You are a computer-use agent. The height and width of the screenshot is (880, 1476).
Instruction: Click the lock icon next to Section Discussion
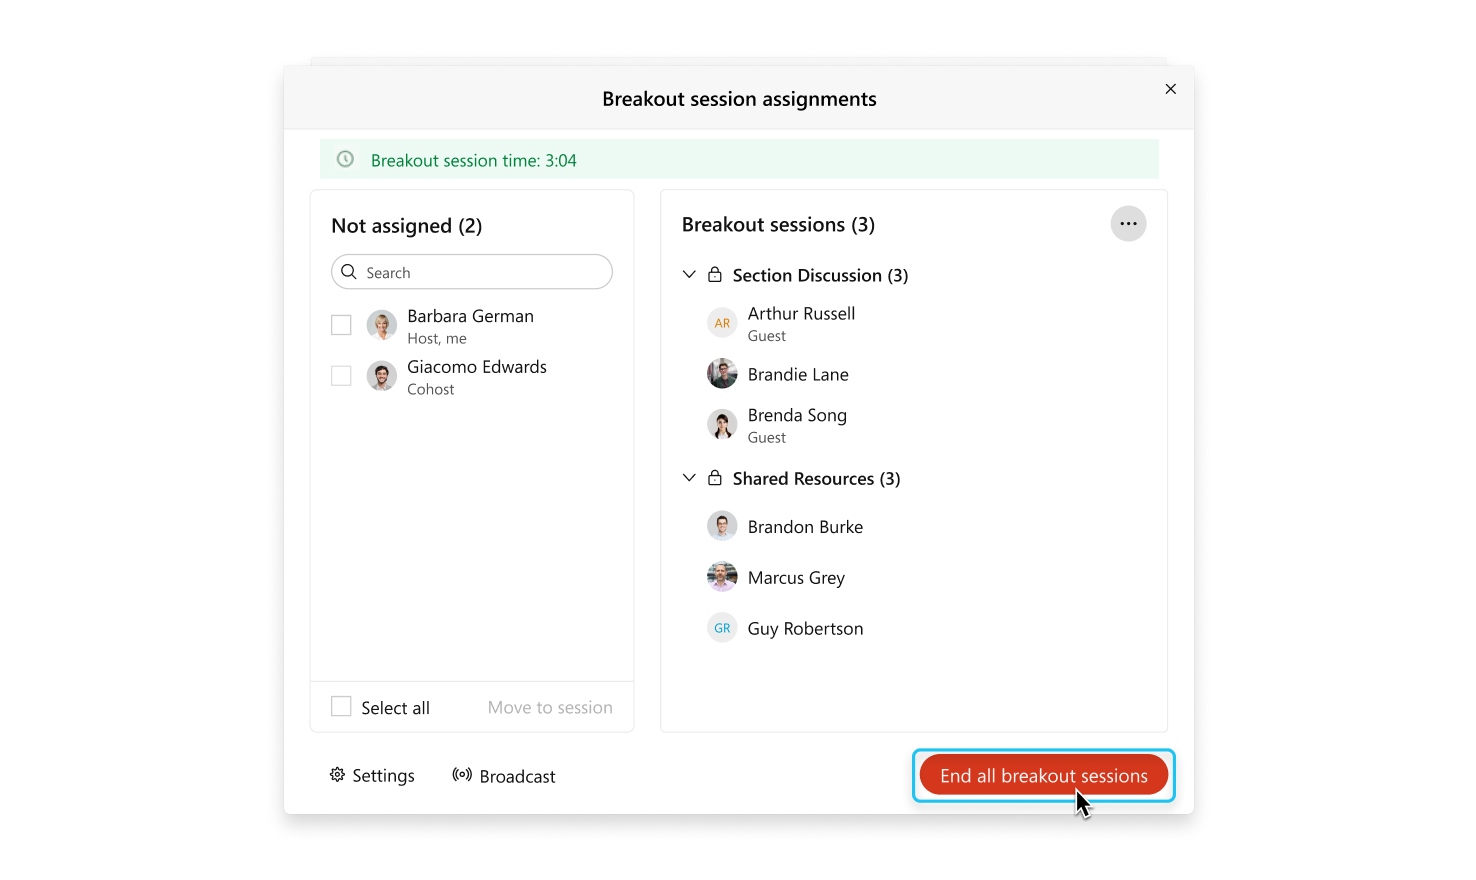(715, 274)
